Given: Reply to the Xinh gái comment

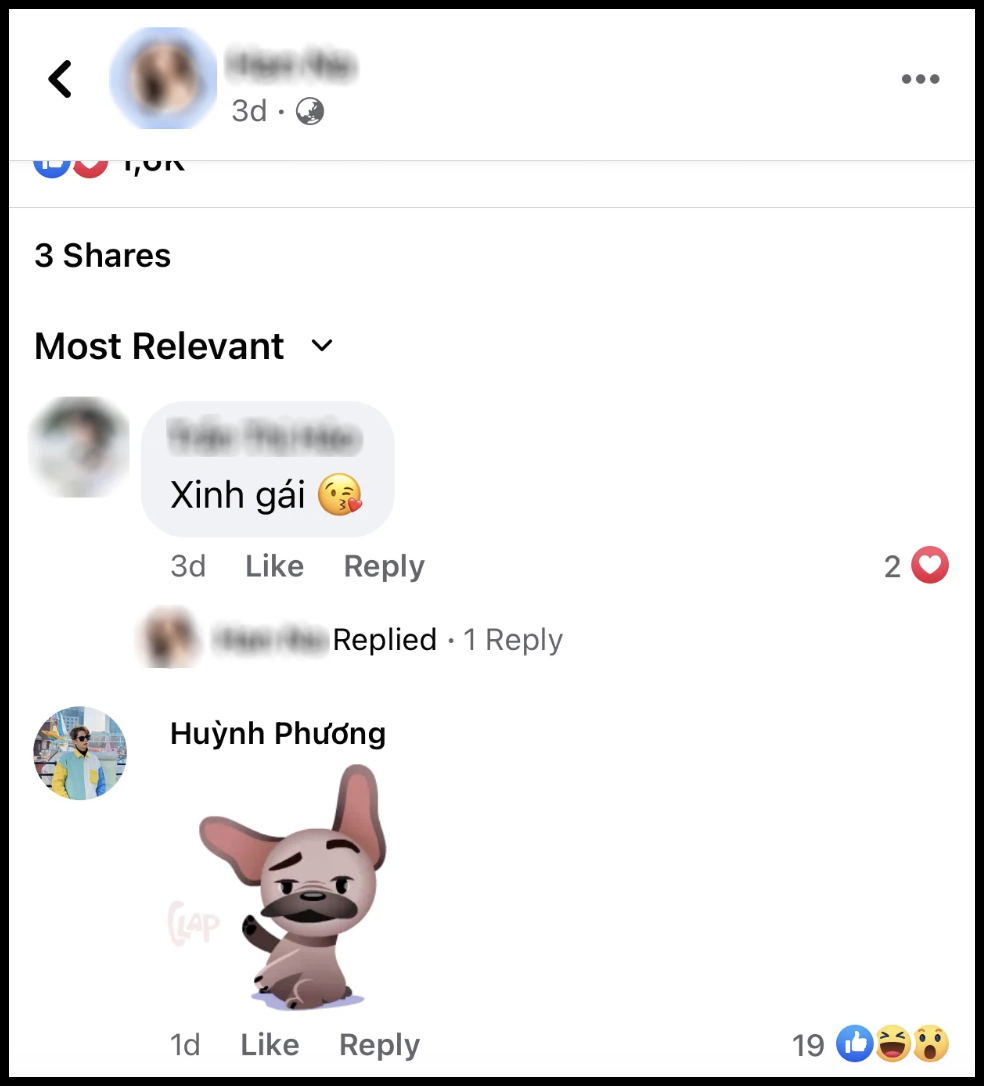Looking at the screenshot, I should tap(384, 567).
